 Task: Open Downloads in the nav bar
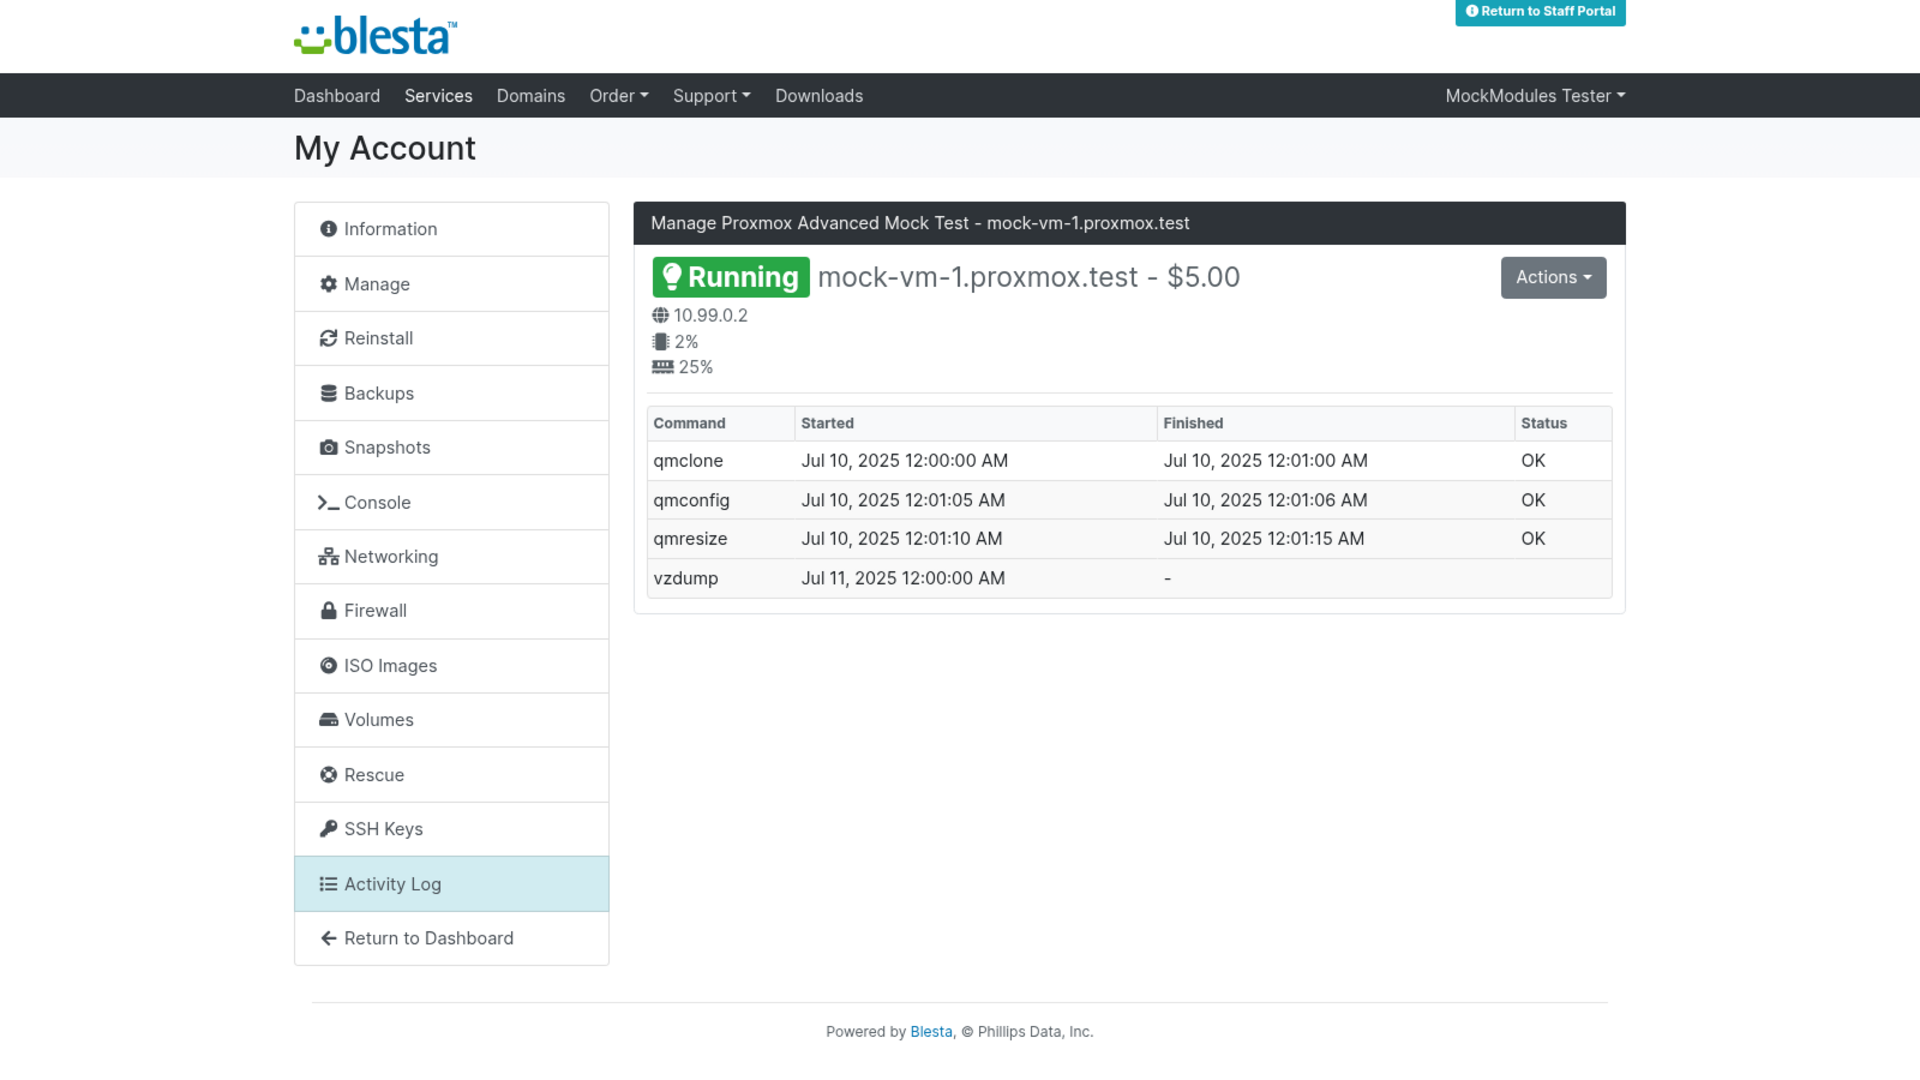point(819,96)
